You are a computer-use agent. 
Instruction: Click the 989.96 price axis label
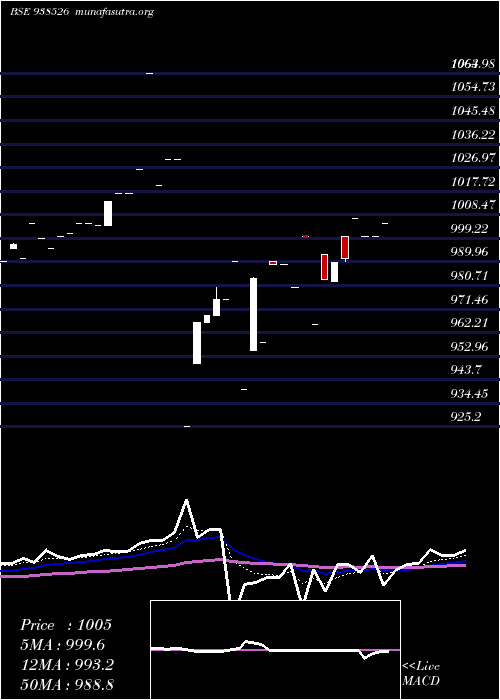tap(469, 252)
